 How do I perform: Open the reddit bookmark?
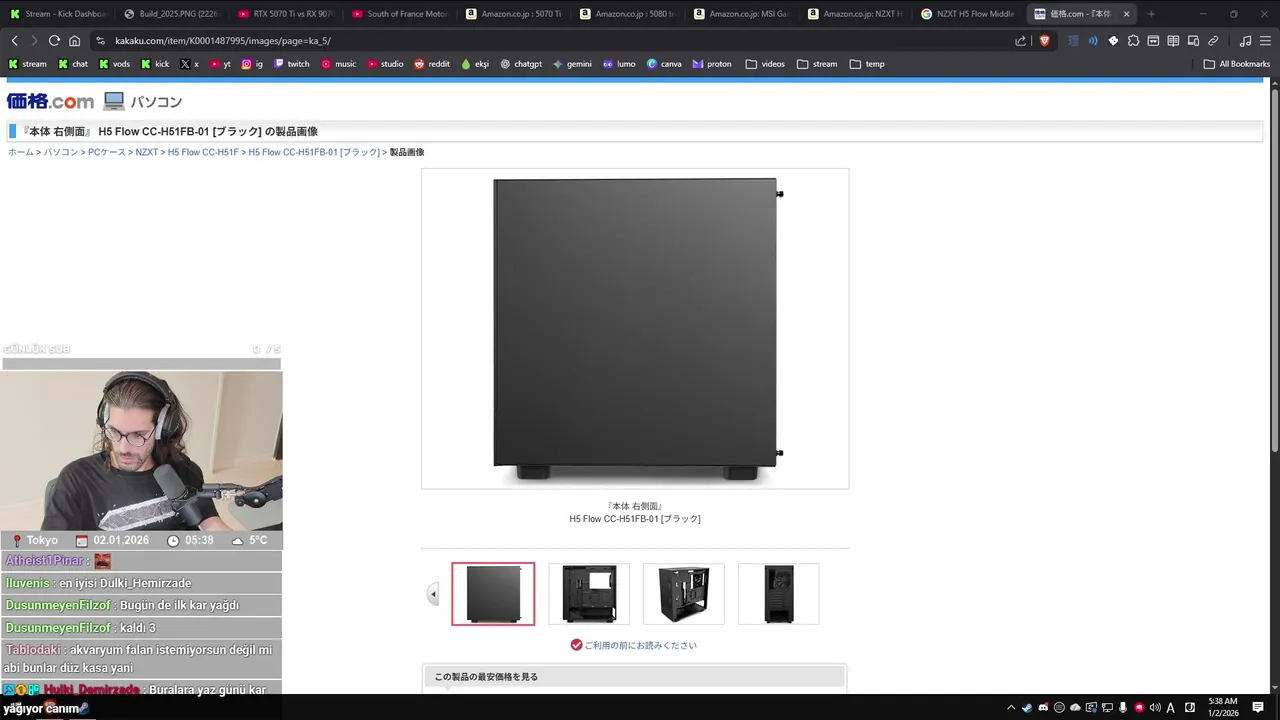click(432, 64)
